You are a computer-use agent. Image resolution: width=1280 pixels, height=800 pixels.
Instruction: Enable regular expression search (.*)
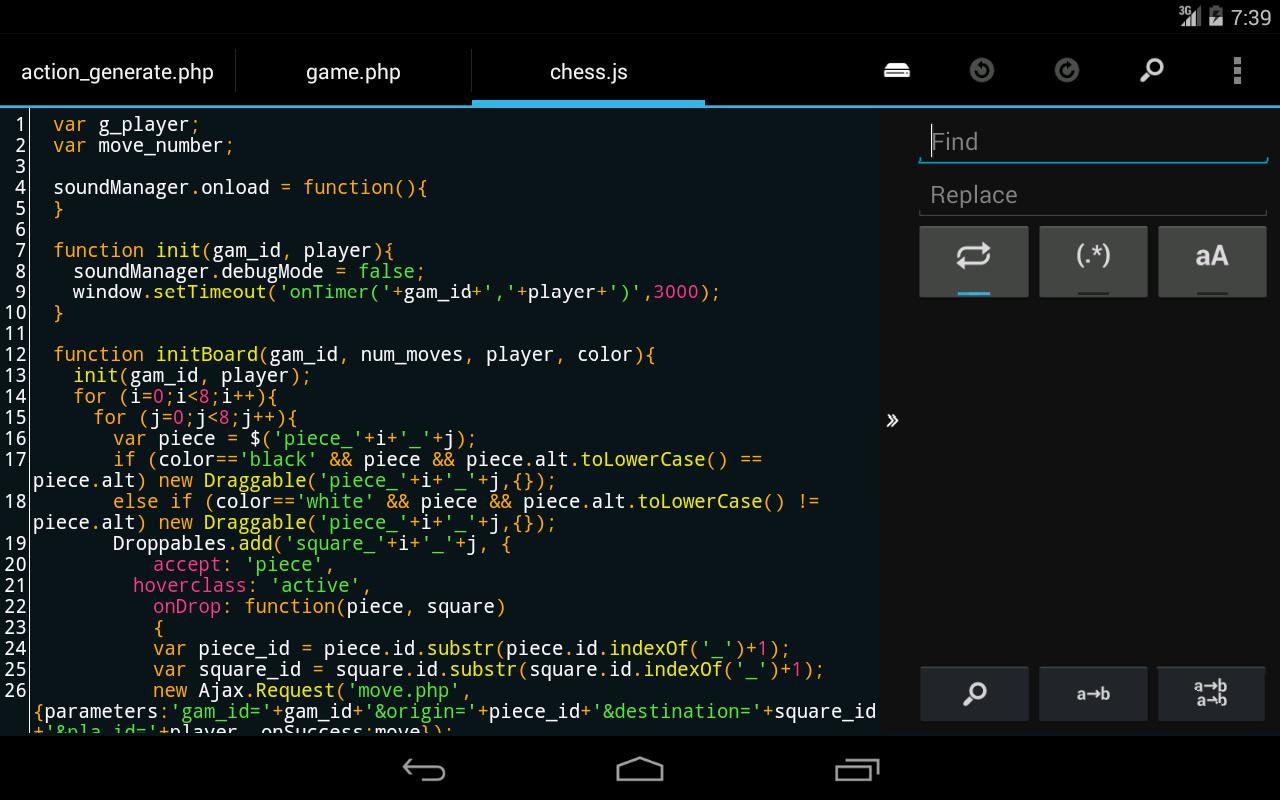1093,261
